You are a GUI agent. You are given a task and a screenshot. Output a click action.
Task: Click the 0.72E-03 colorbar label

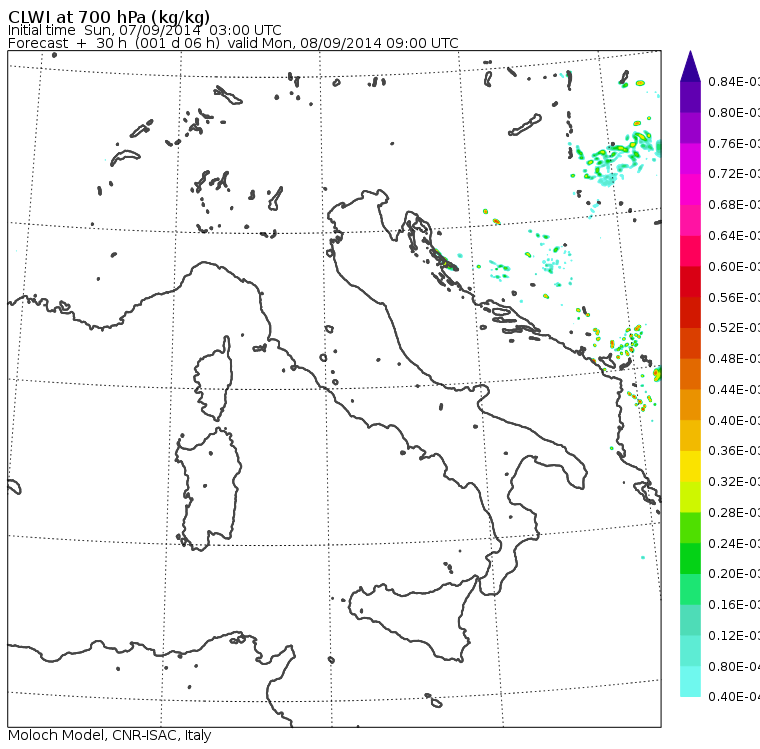pyautogui.click(x=734, y=174)
